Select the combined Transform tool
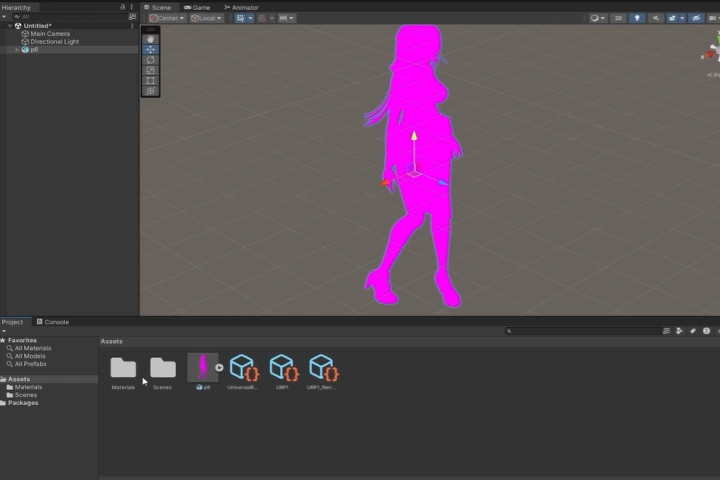 click(150, 91)
